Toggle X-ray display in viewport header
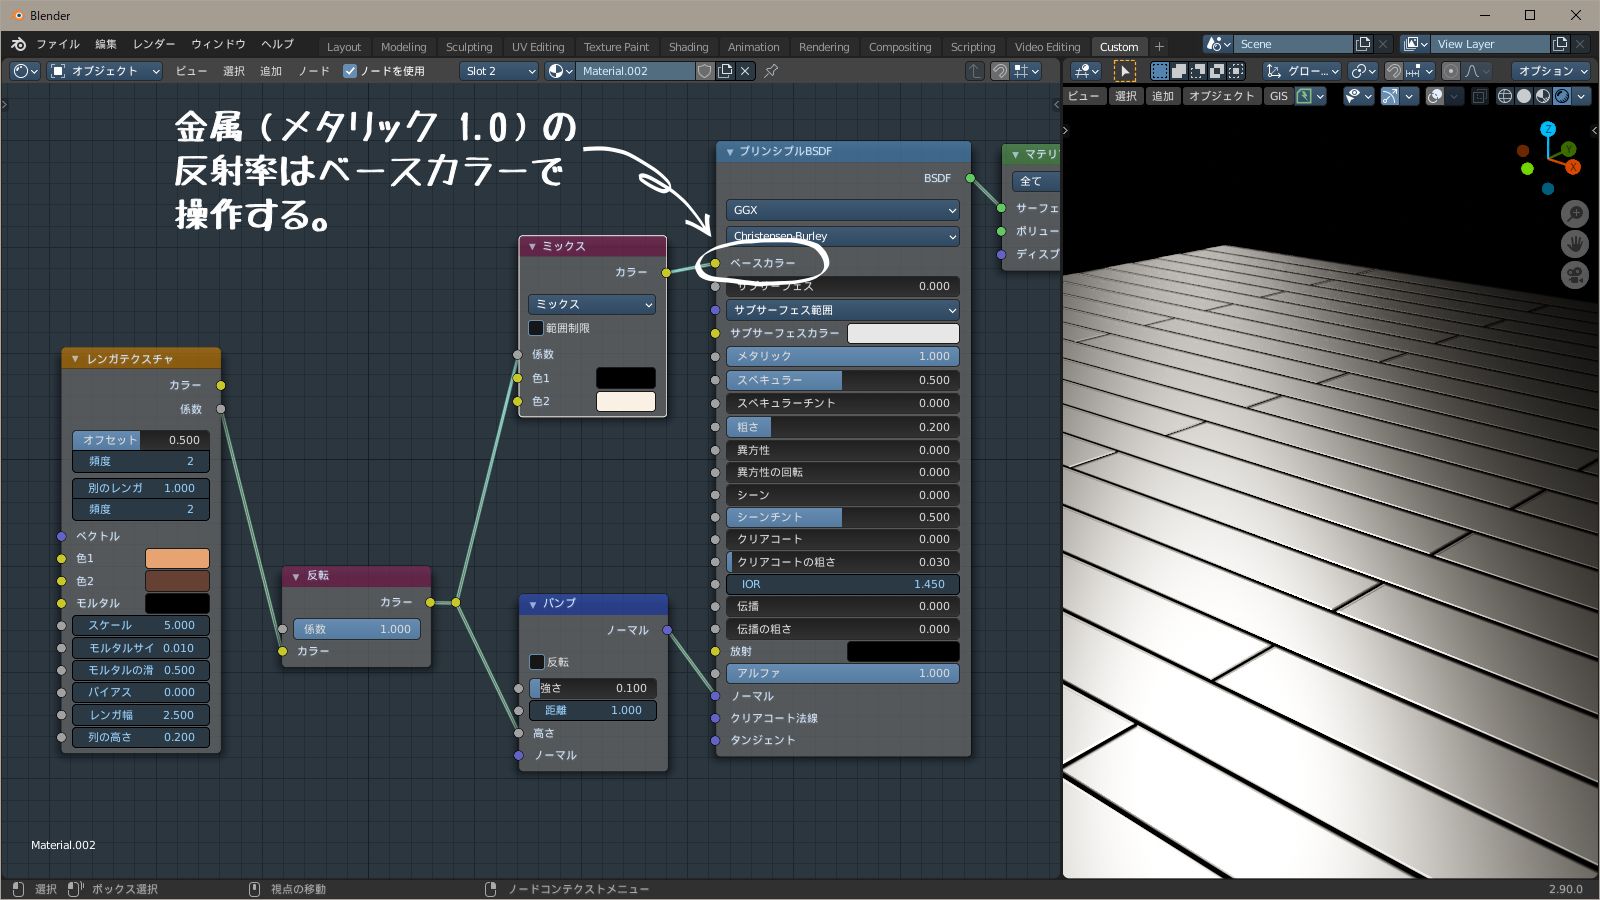1600x900 pixels. [1479, 96]
